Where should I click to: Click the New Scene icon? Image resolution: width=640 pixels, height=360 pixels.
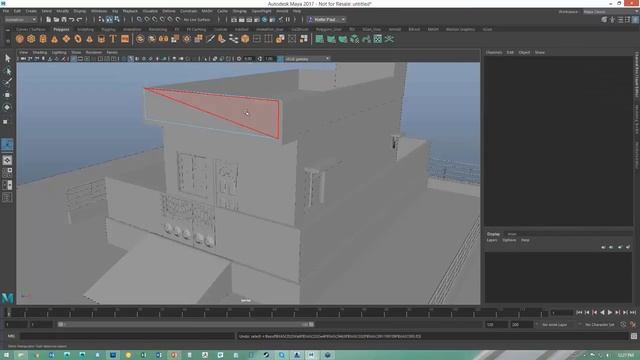(x=48, y=19)
